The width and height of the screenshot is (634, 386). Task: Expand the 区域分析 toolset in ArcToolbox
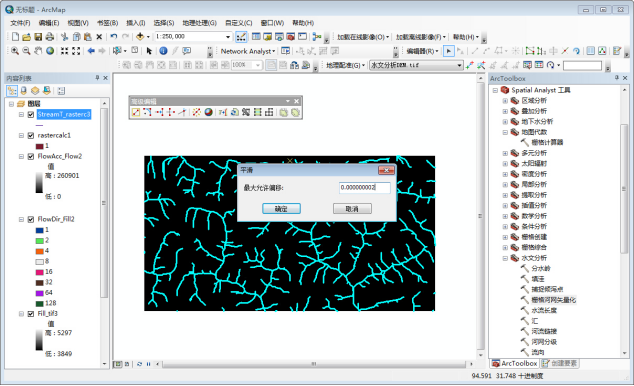pos(505,101)
